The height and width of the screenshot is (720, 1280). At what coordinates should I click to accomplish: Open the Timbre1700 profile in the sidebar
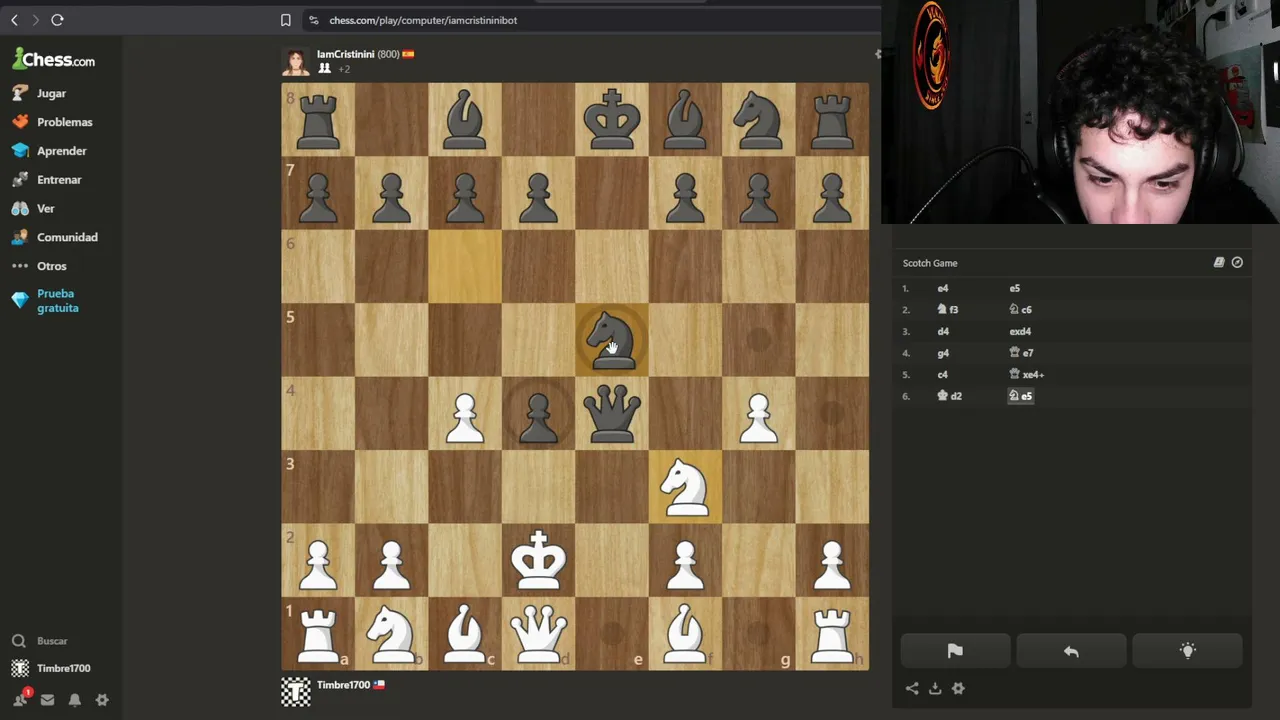tap(63, 668)
